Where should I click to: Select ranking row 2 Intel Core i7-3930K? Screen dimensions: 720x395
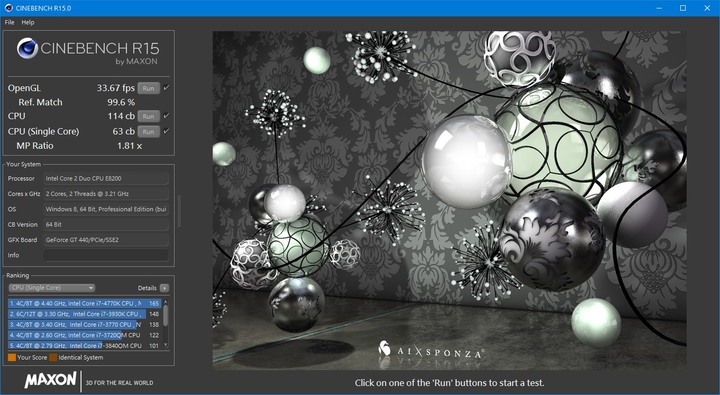[84, 314]
